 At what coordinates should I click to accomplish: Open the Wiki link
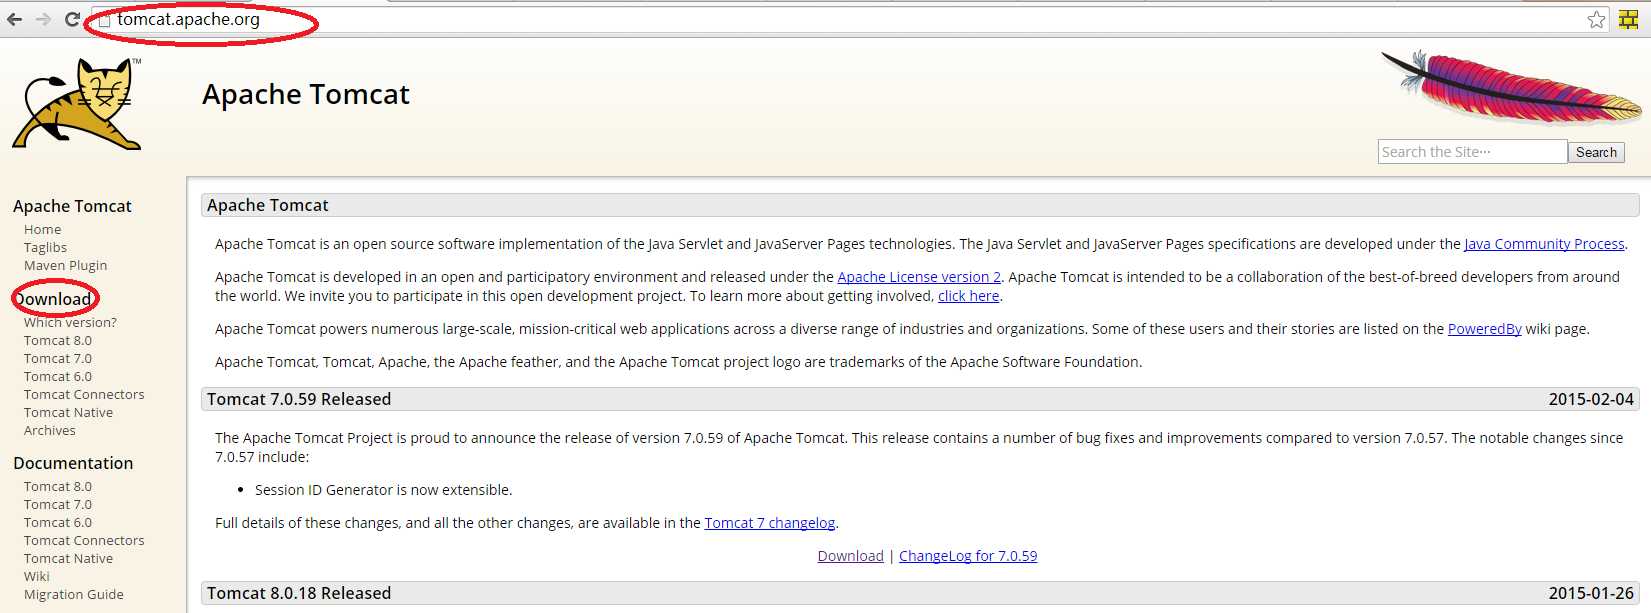[x=37, y=577]
